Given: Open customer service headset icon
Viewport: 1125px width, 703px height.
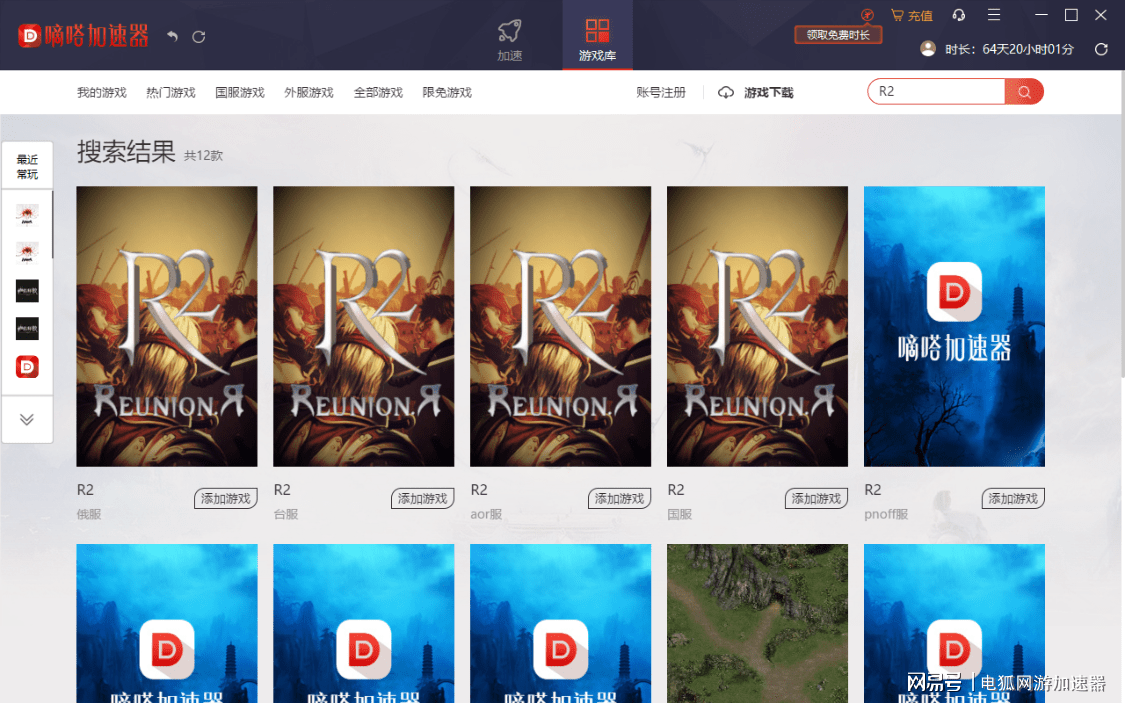Looking at the screenshot, I should pyautogui.click(x=959, y=15).
